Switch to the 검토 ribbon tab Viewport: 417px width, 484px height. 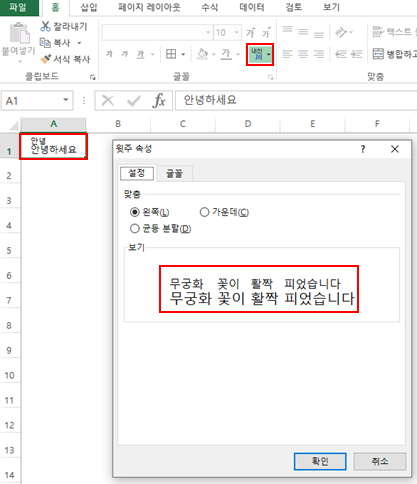(x=294, y=7)
